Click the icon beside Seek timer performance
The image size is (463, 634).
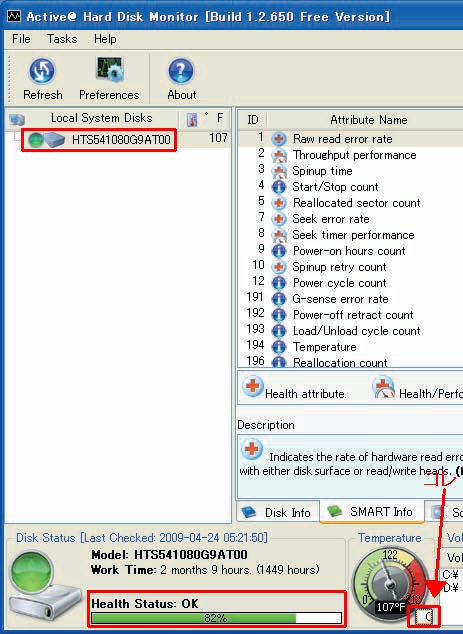[279, 235]
